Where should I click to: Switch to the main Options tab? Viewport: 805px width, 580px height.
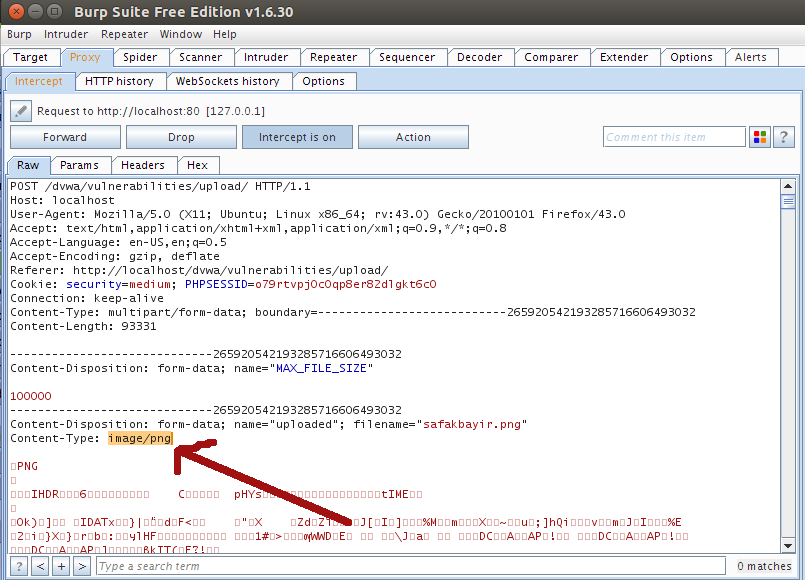click(692, 57)
